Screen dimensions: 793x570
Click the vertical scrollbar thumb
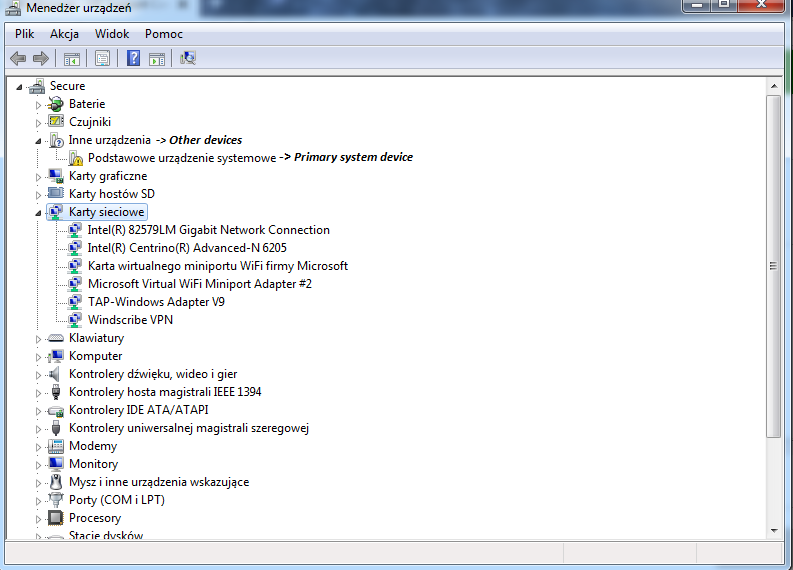[774, 266]
